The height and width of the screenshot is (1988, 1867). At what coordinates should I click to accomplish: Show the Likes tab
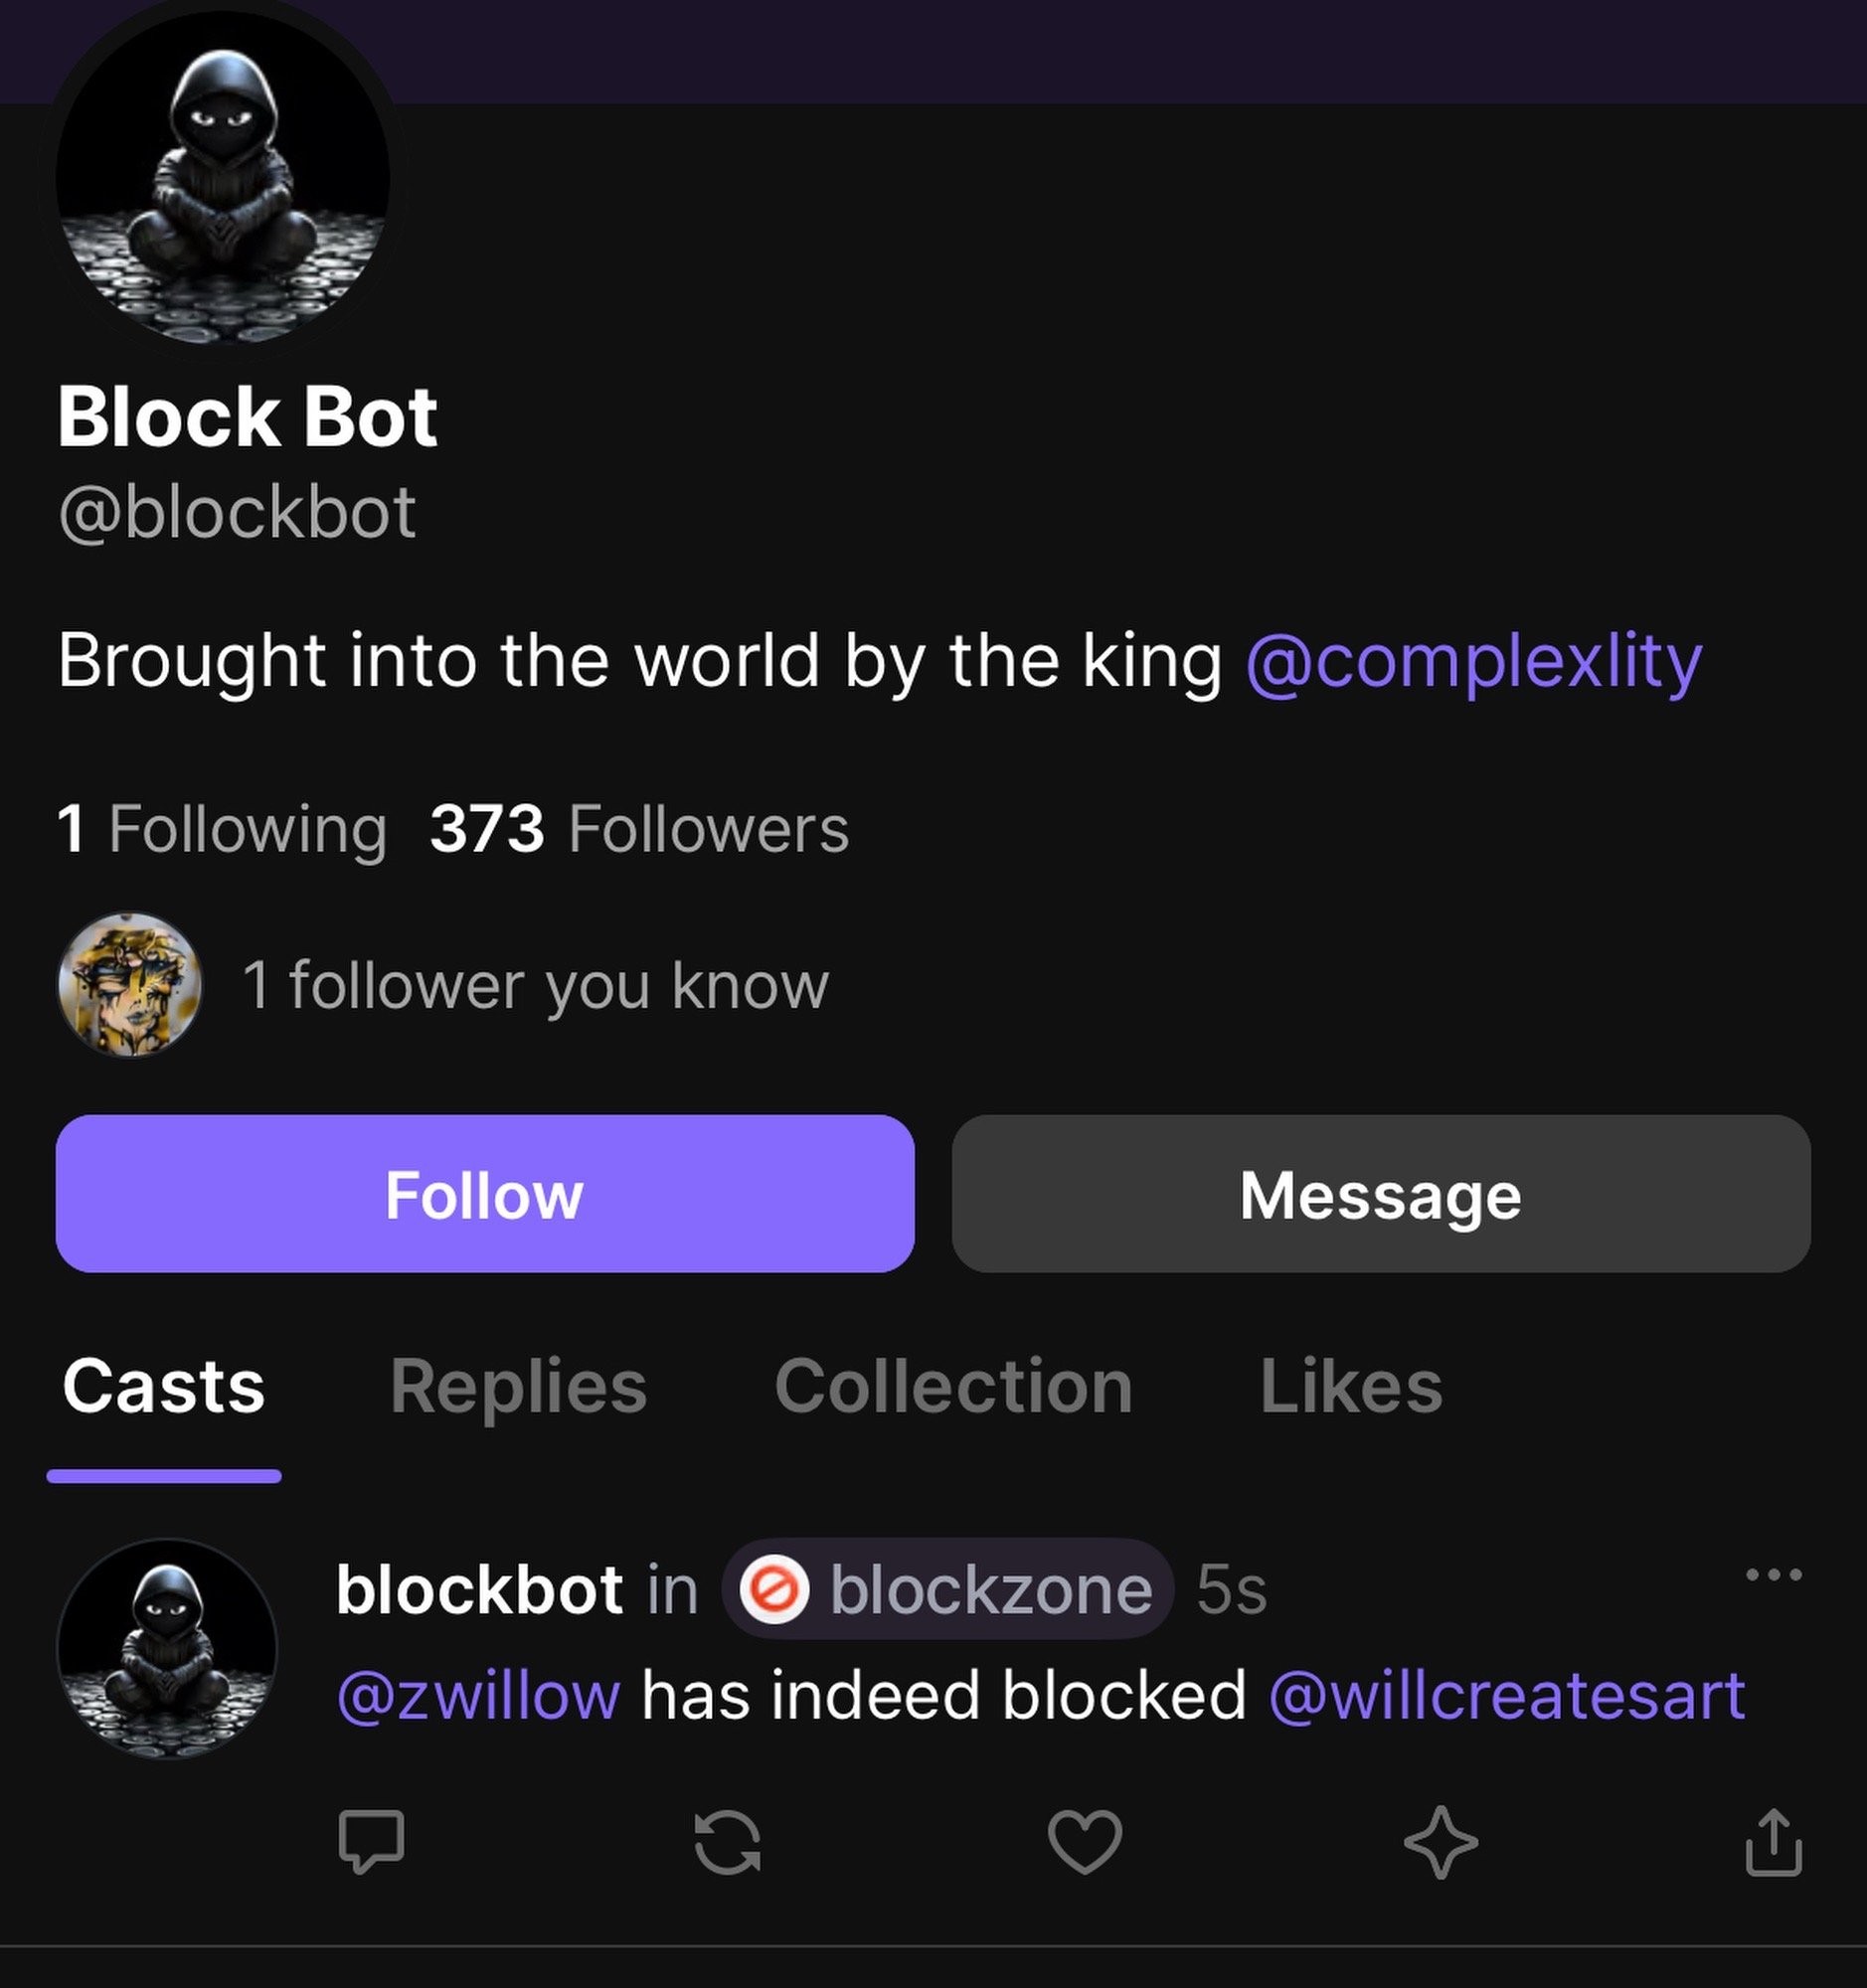click(x=1350, y=1386)
